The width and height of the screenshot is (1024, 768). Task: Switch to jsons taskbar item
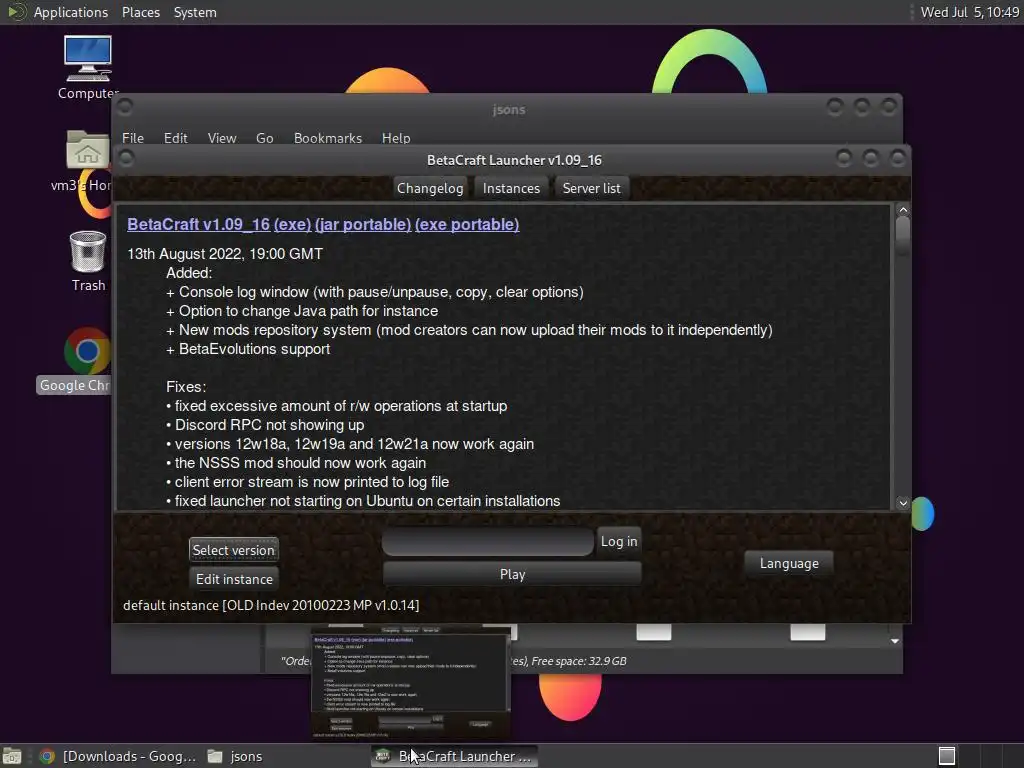(235, 756)
